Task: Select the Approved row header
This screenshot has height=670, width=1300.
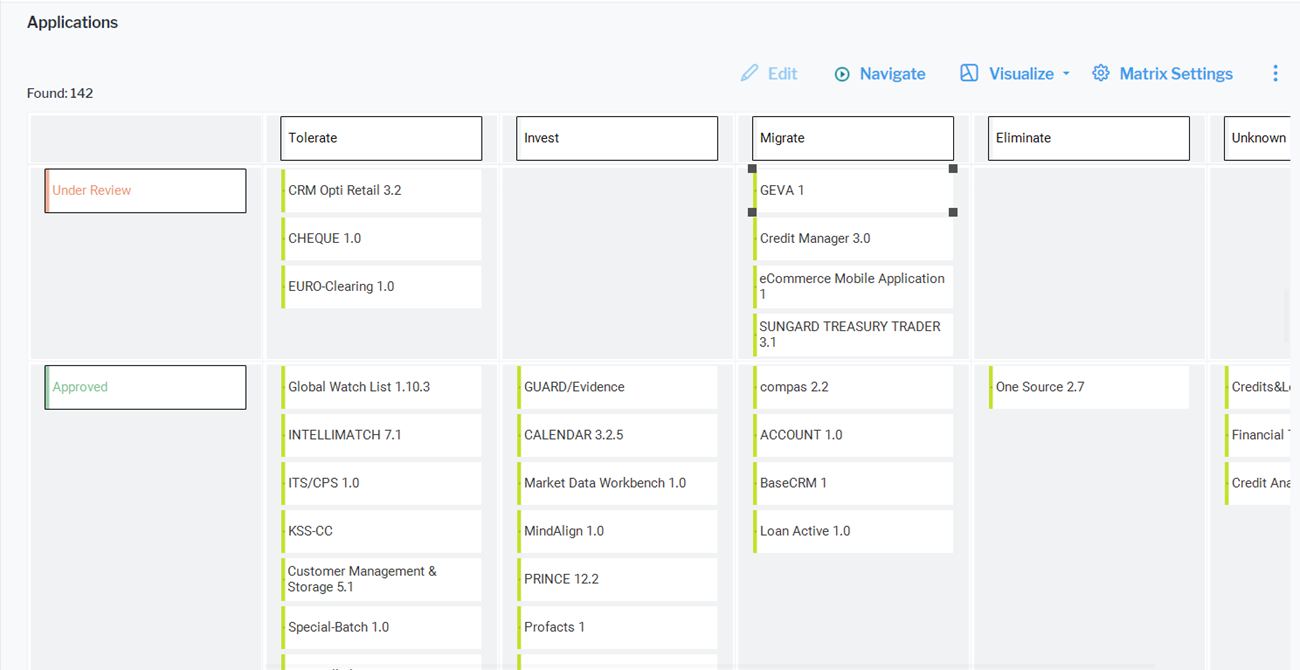Action: pyautogui.click(x=146, y=387)
